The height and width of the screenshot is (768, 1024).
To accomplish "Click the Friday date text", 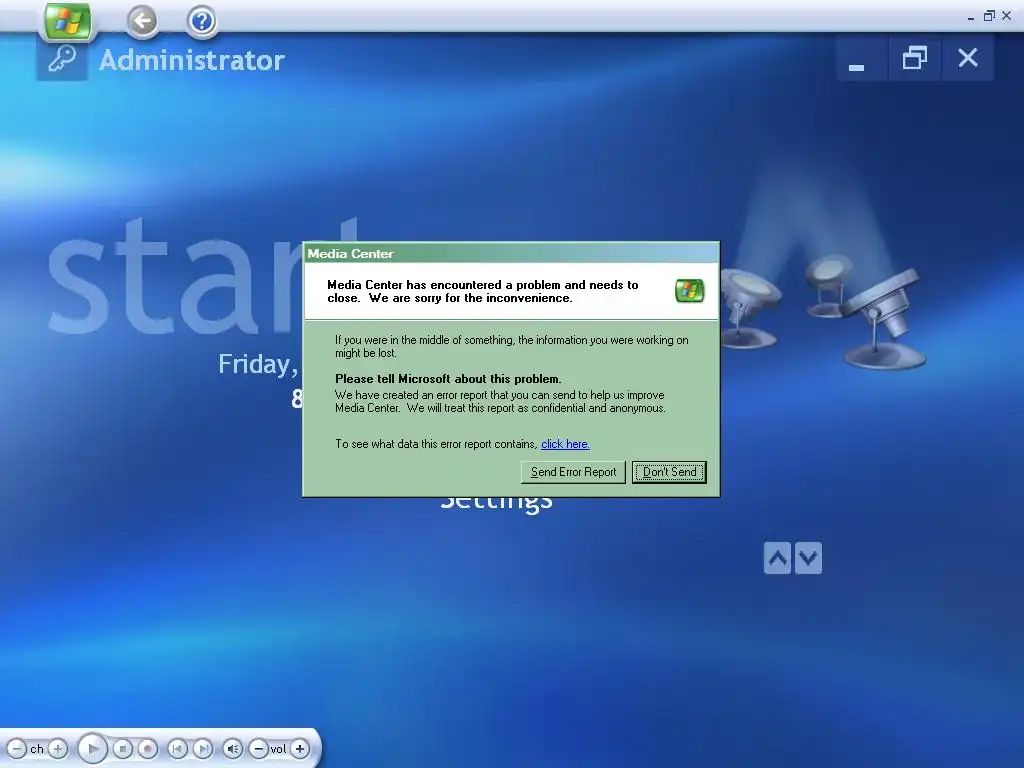I will coord(258,364).
